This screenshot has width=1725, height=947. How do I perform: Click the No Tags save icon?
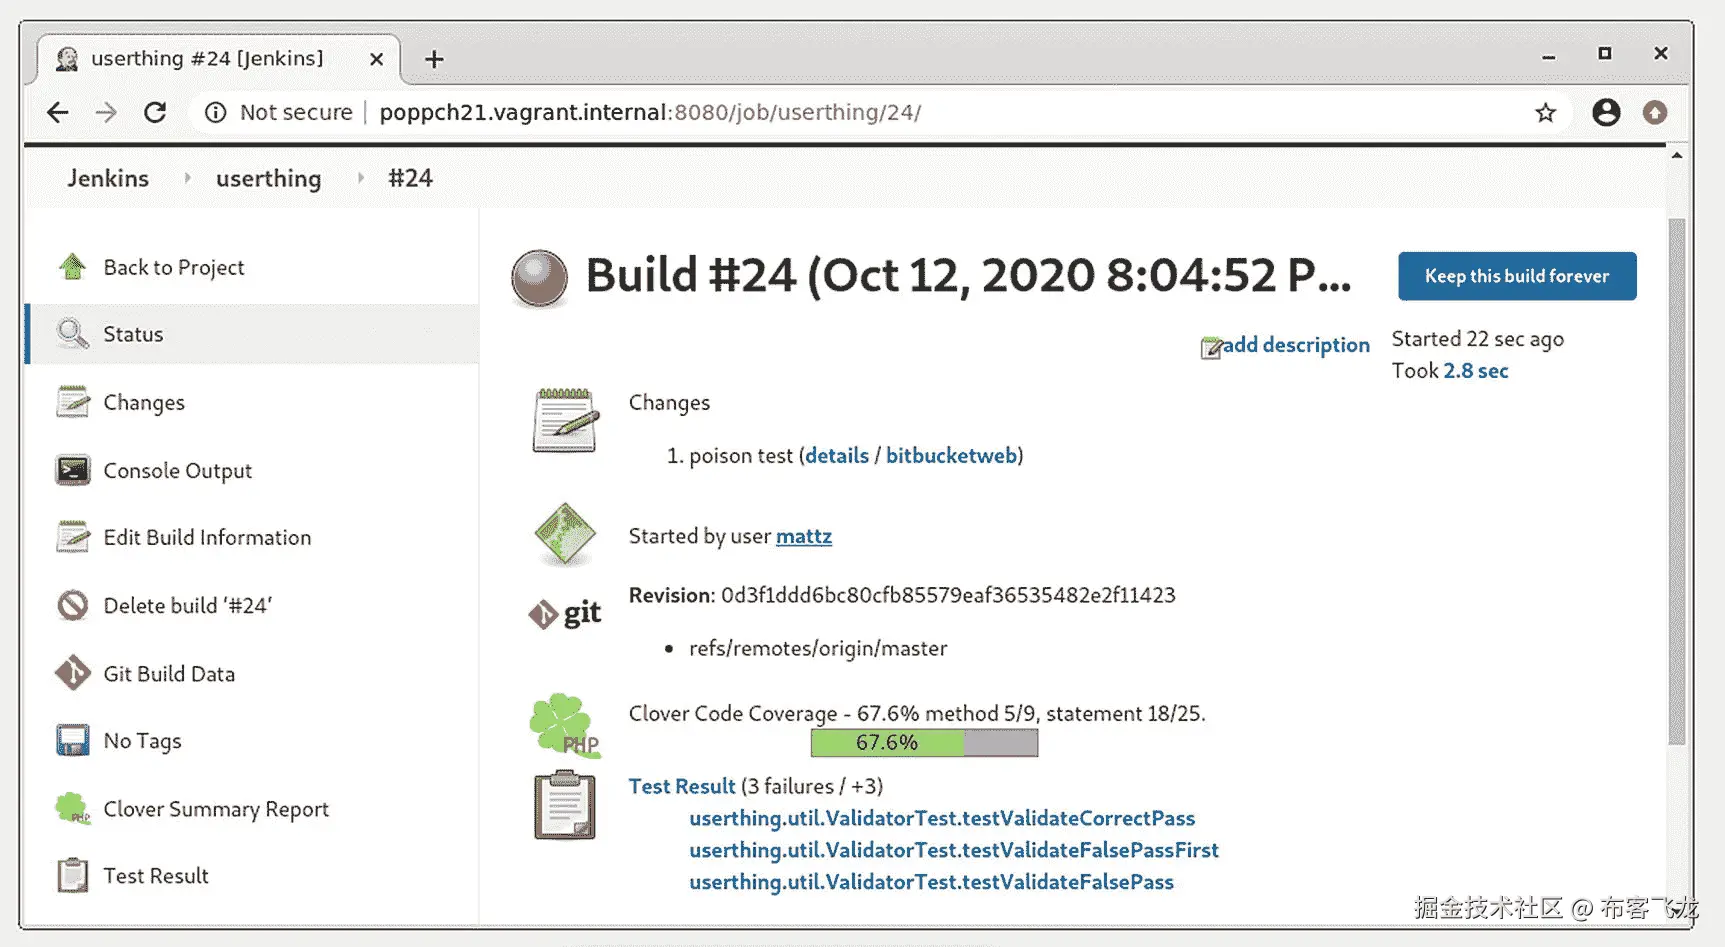click(x=72, y=741)
